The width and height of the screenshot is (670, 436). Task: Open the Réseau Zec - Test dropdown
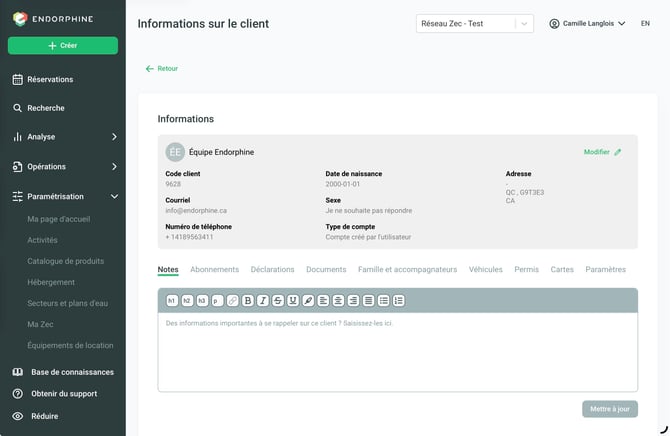pos(475,24)
